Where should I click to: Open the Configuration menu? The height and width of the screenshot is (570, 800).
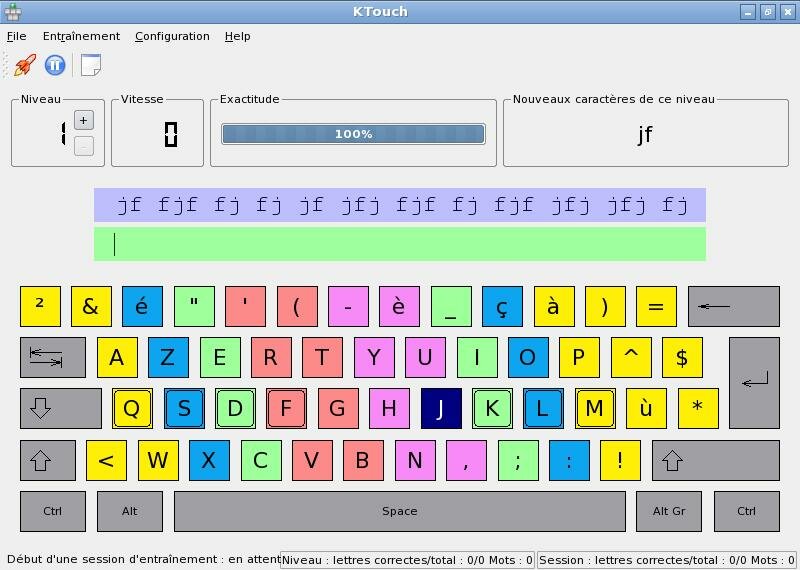pyautogui.click(x=172, y=36)
